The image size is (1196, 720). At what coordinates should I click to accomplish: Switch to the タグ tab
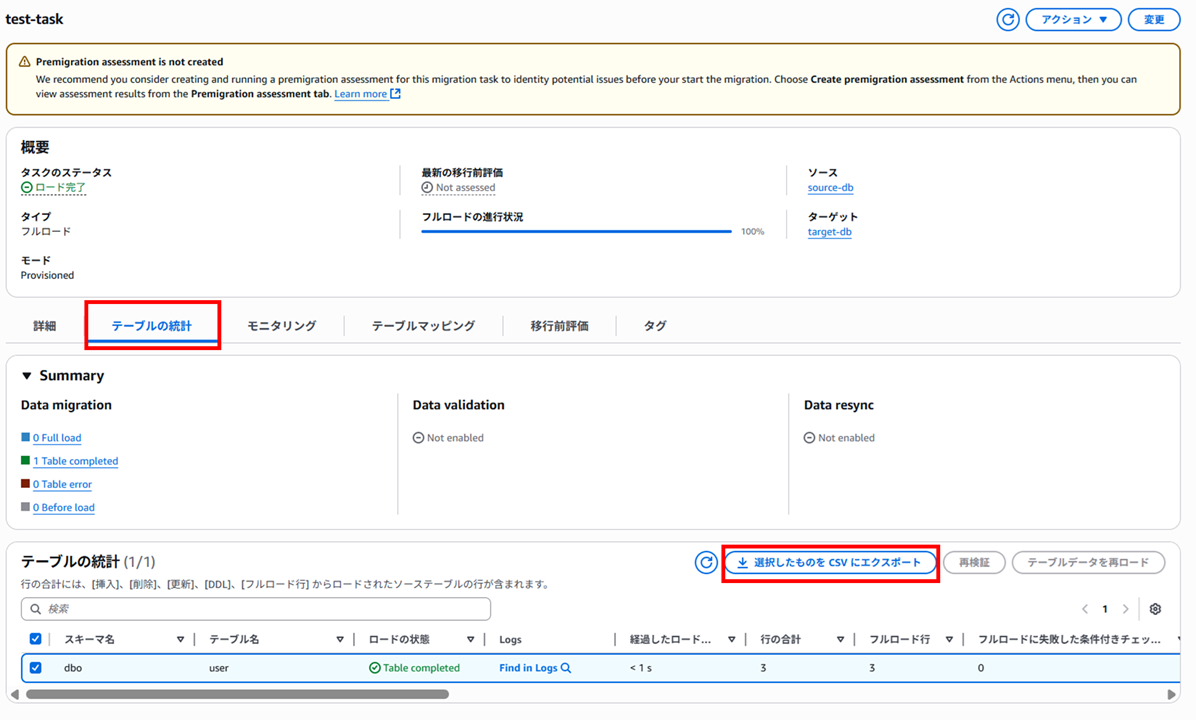(654, 326)
